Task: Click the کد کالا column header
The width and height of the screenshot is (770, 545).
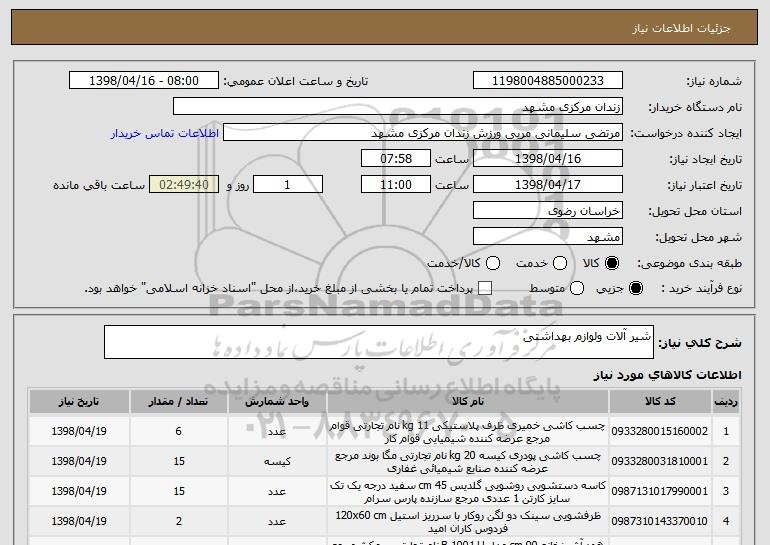Action: pyautogui.click(x=660, y=402)
